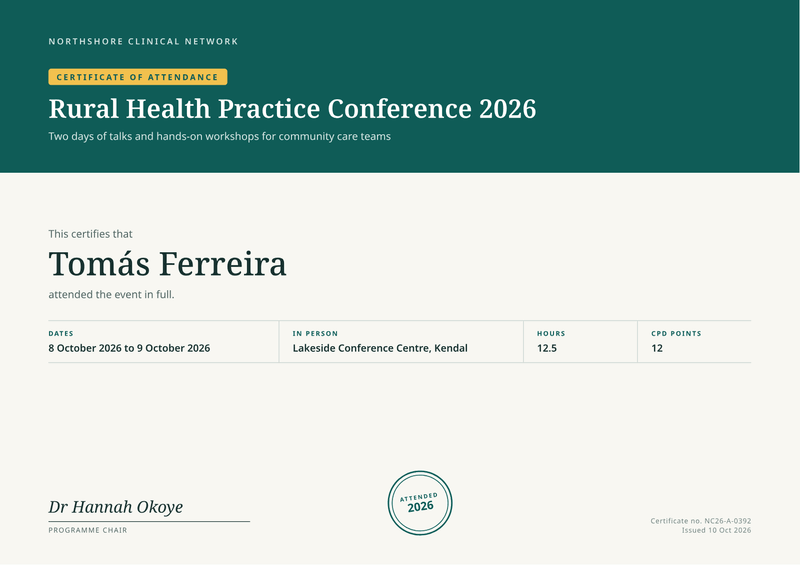Click 'Lakeside Conference Centre, Kendal' venue text
The height and width of the screenshot is (566, 800).
coord(380,348)
